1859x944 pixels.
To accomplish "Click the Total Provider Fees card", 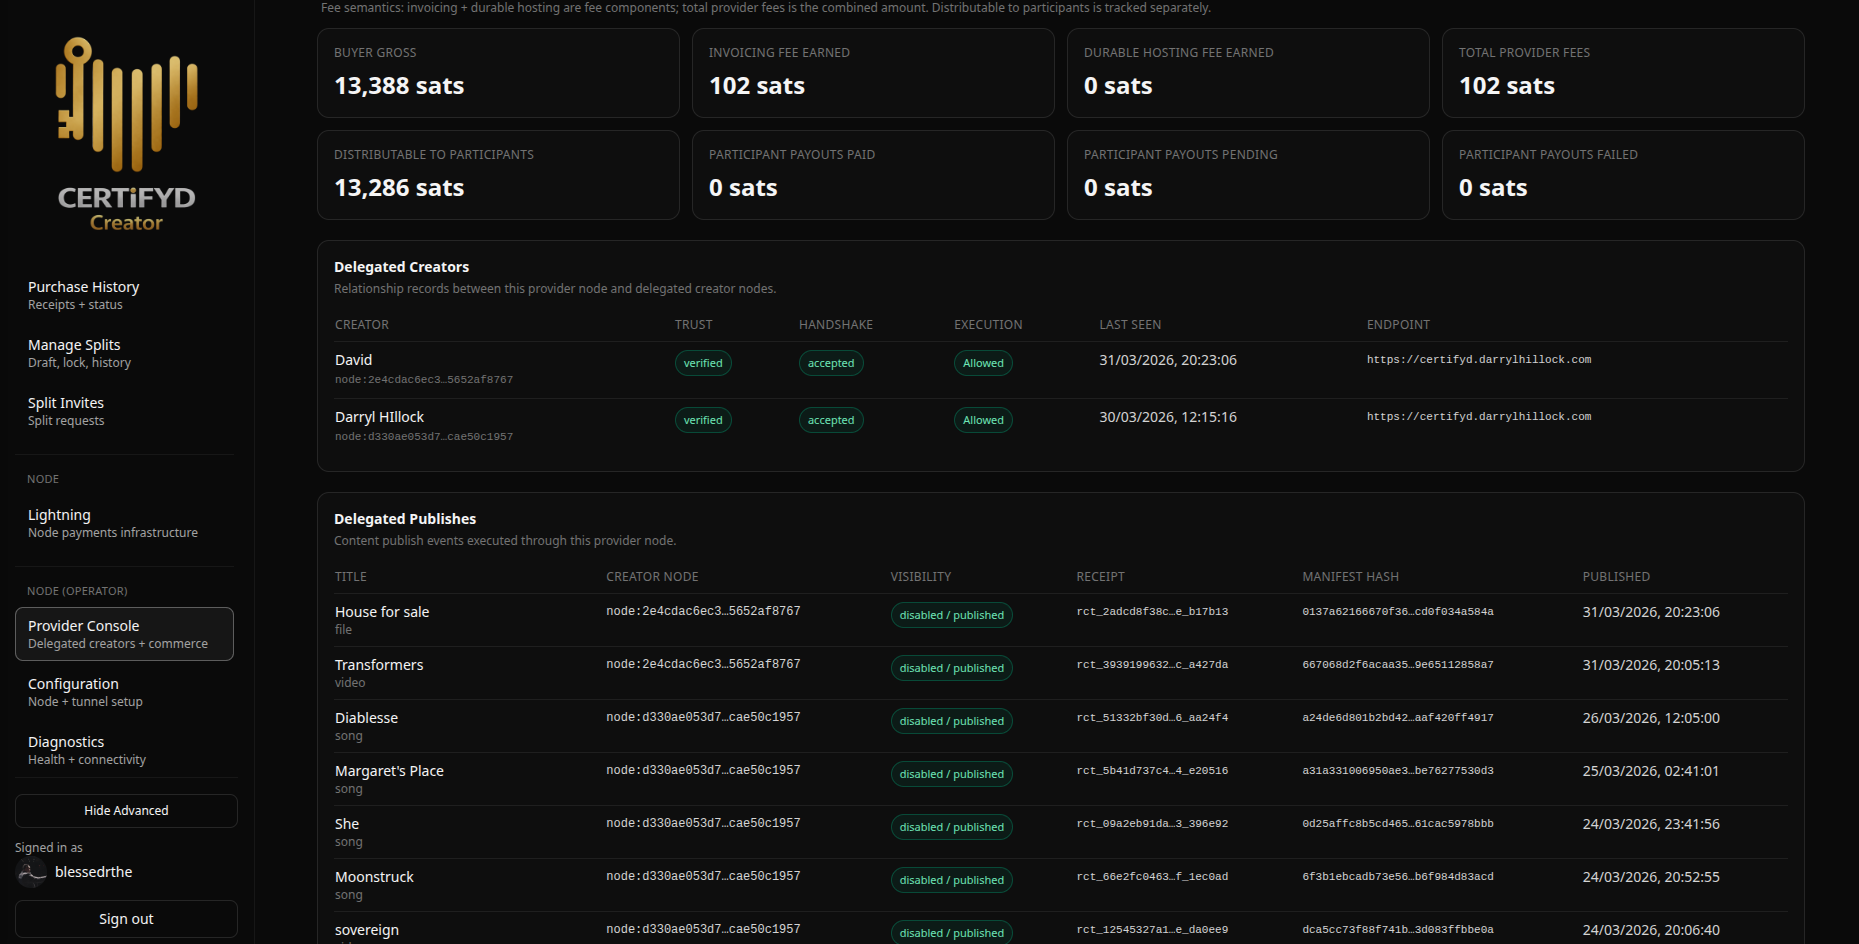I will click(x=1623, y=73).
